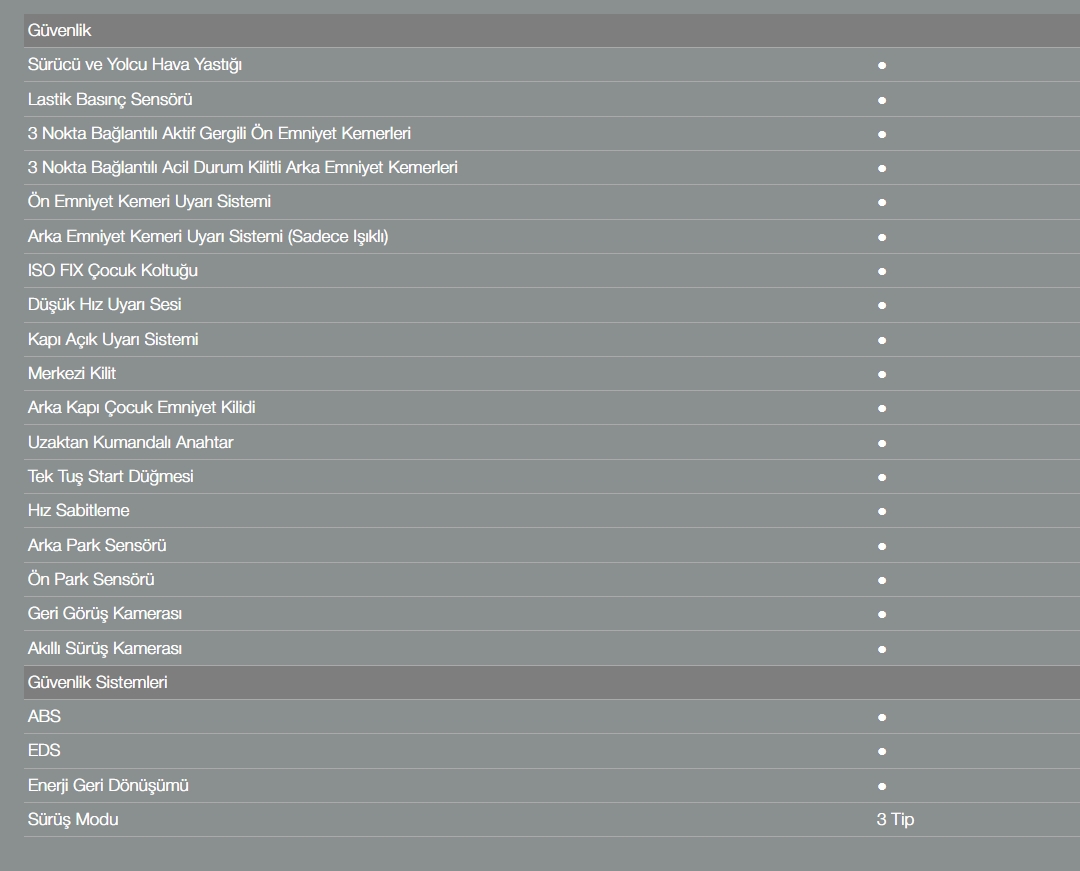The image size is (1080, 871).
Task: Select the ABS row label
Action: (44, 717)
